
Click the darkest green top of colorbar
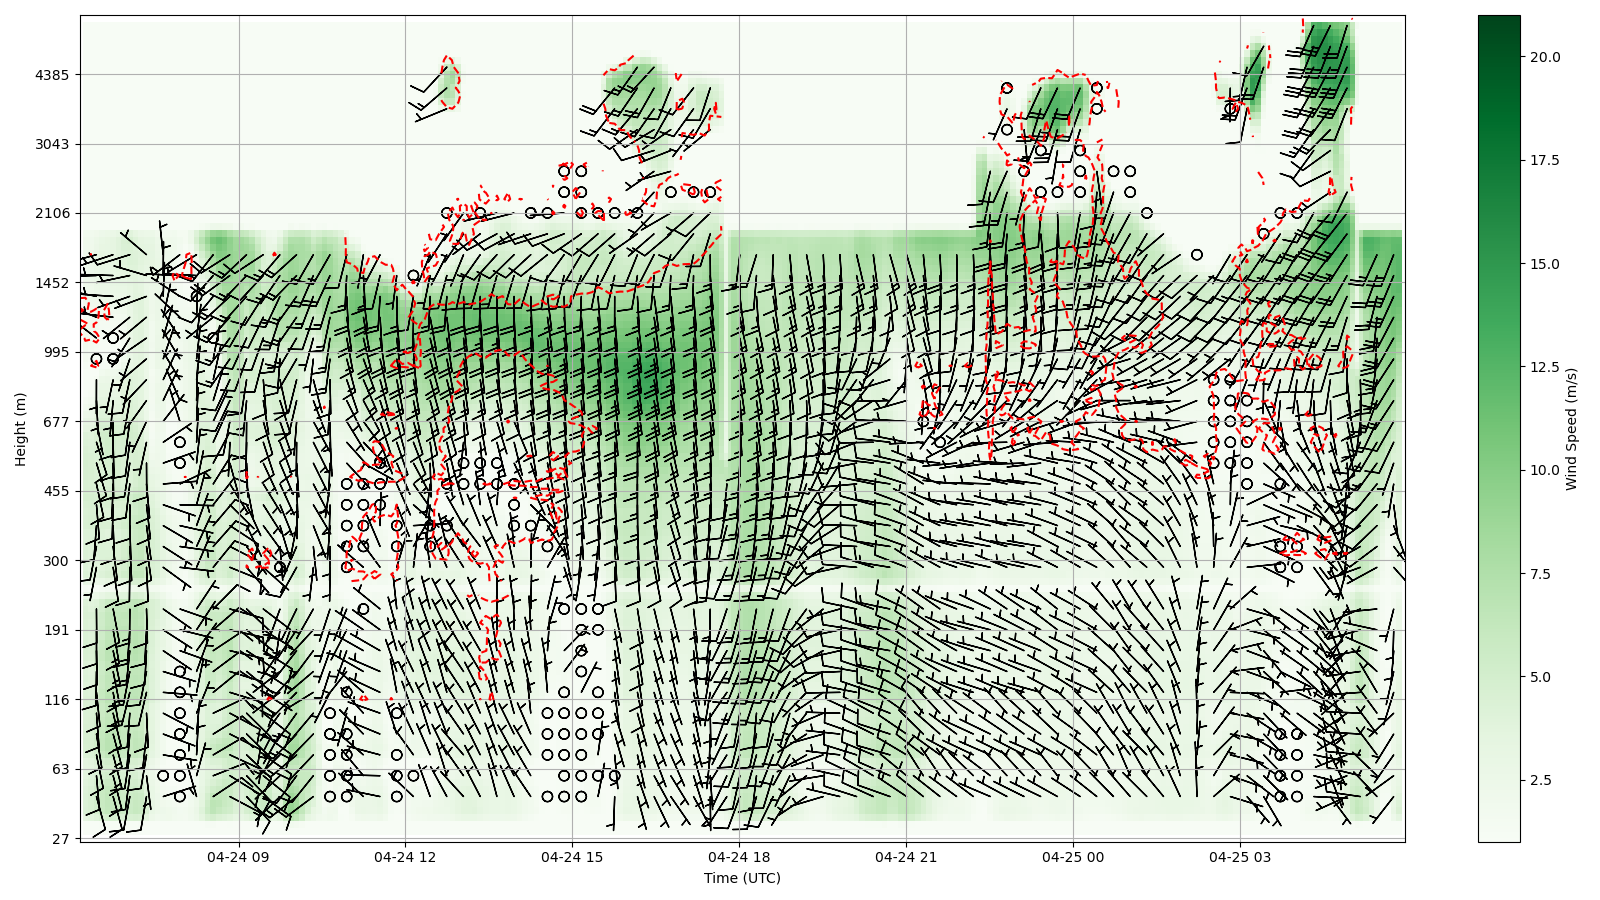(1498, 22)
